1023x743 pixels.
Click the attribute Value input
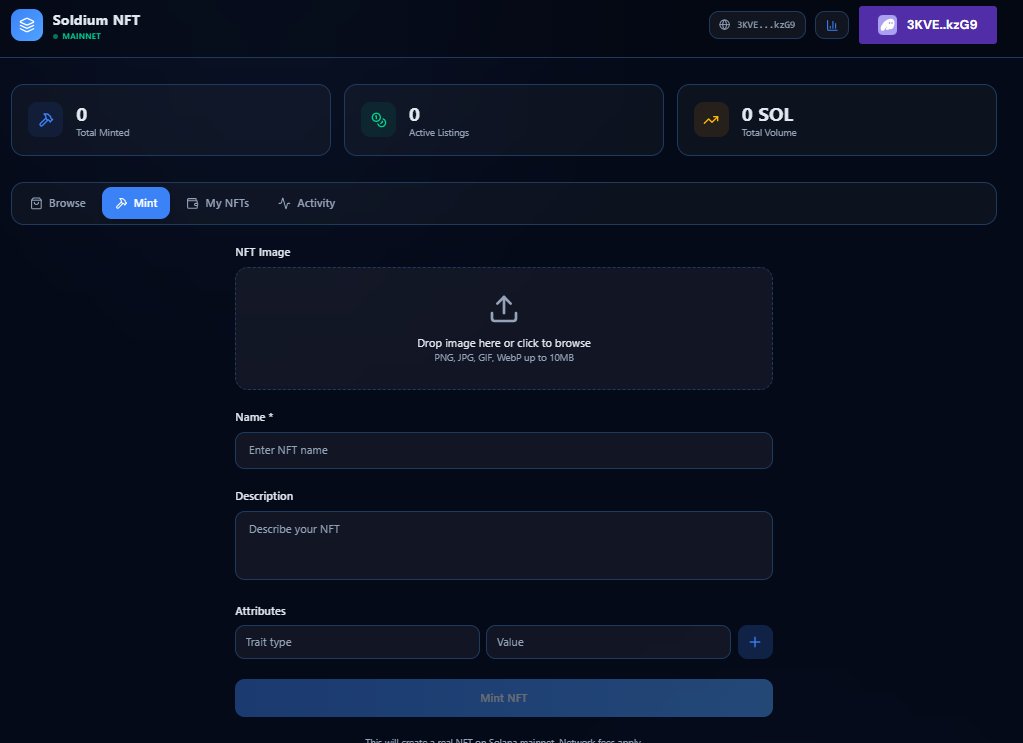(608, 642)
